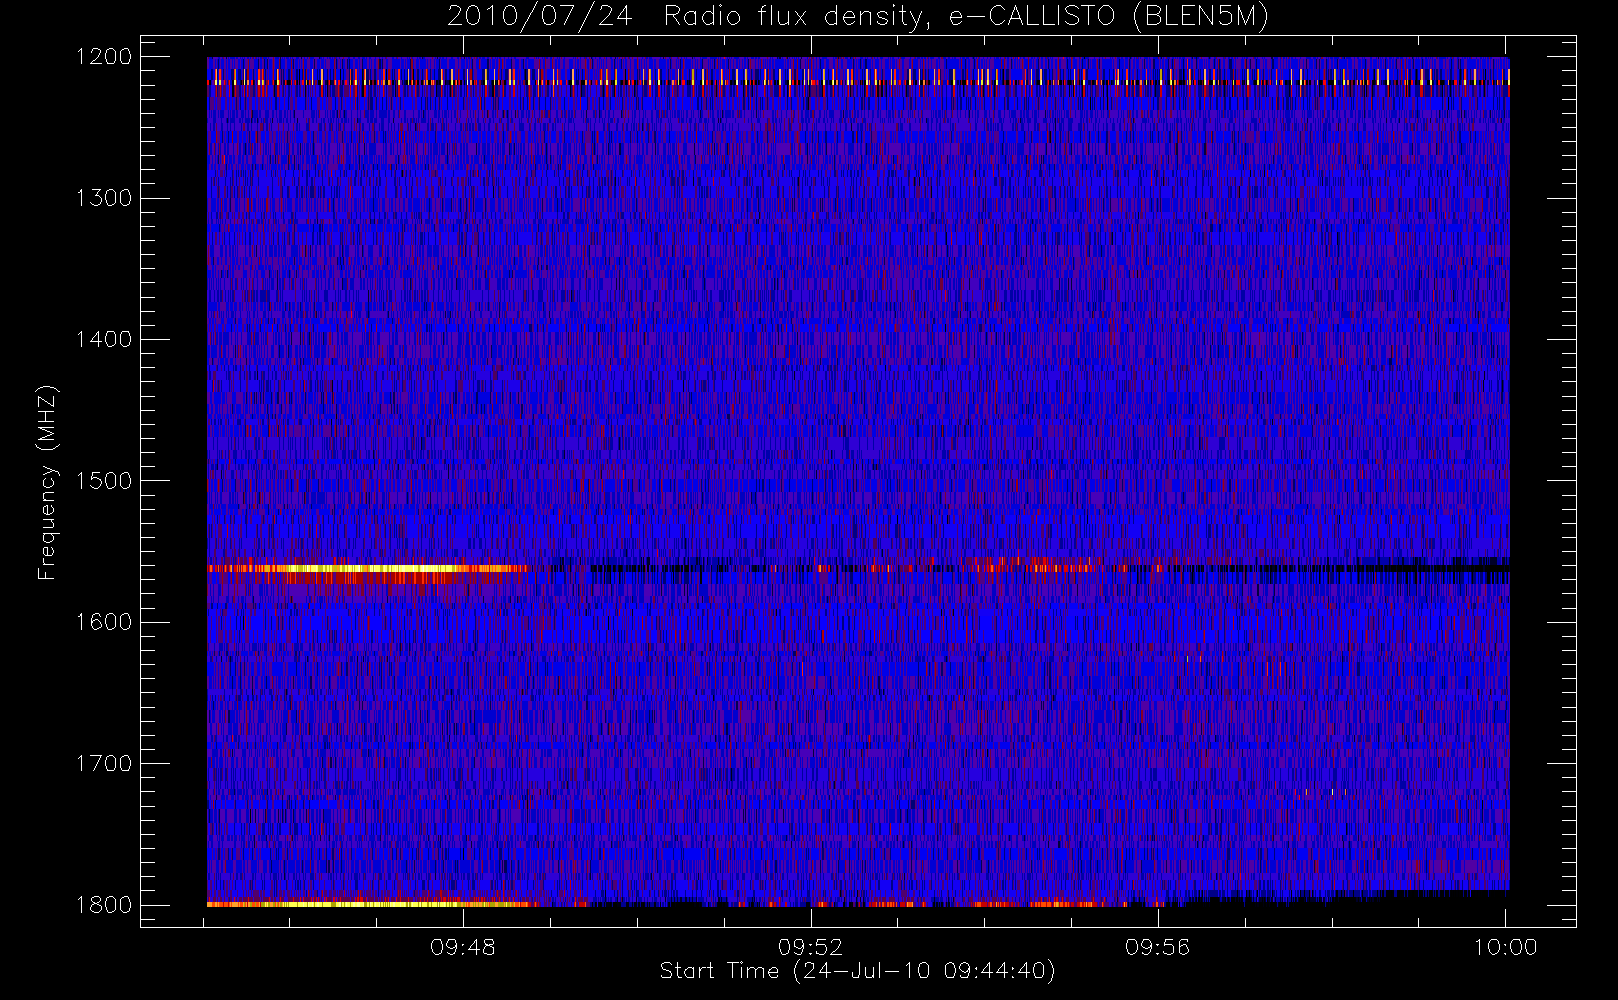1618x1000 pixels.
Task: Click the 09:52 time tick label
Action: point(810,947)
